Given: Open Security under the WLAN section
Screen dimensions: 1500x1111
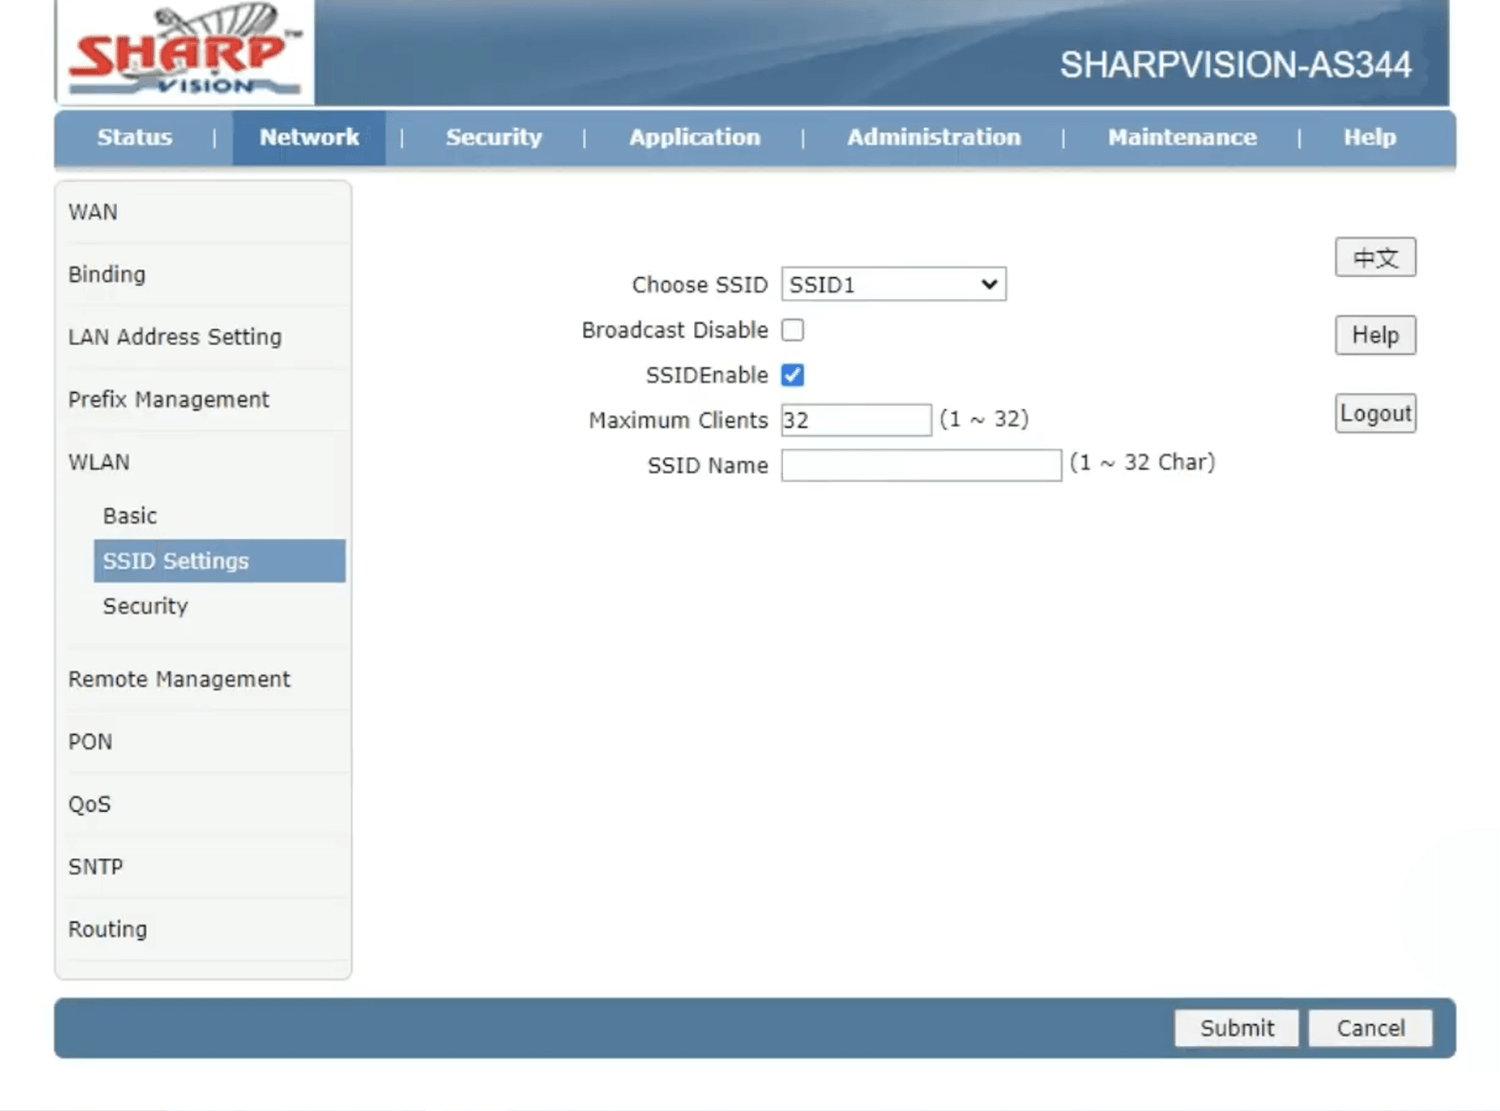Looking at the screenshot, I should click(x=145, y=606).
